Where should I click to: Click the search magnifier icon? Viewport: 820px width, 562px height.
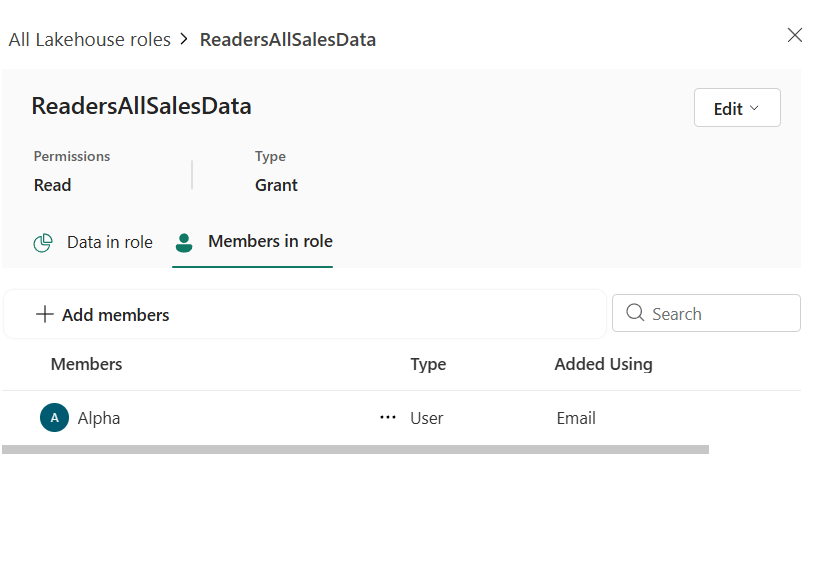point(635,313)
